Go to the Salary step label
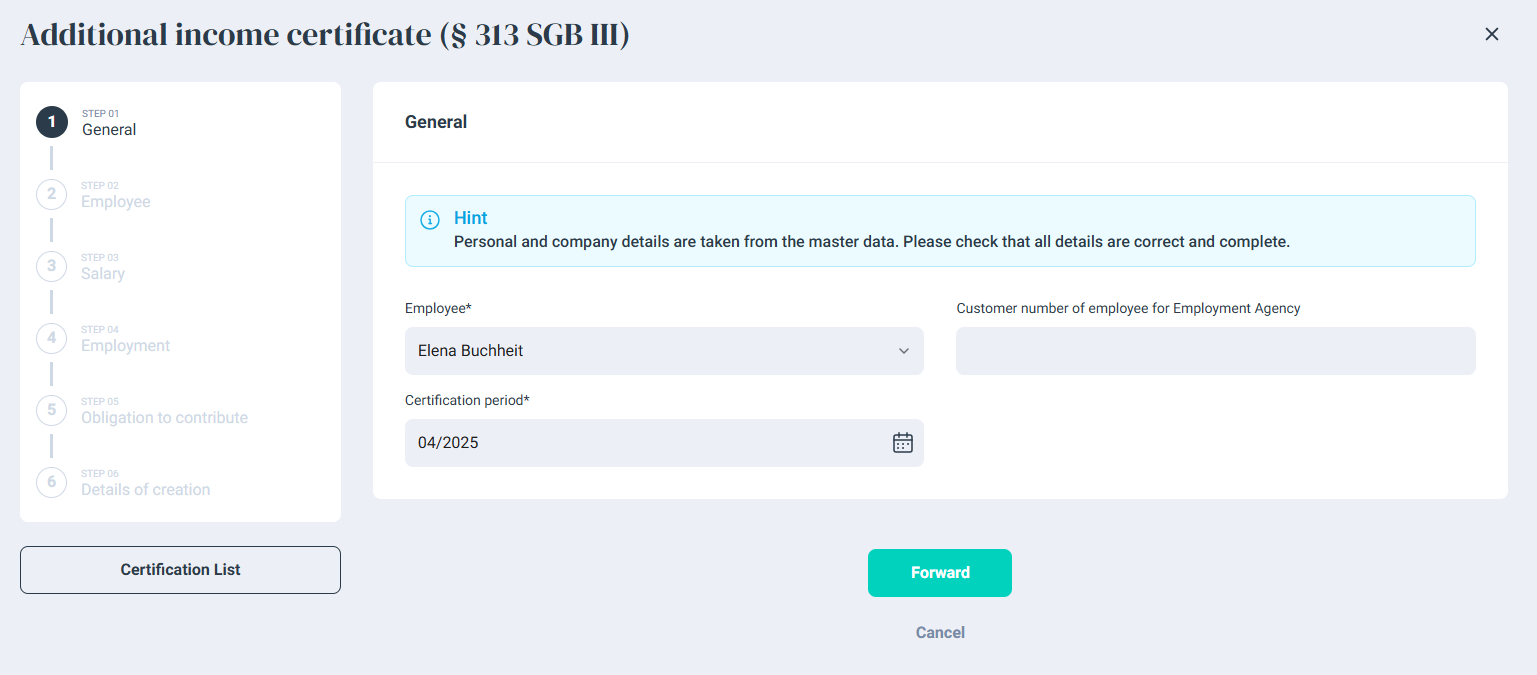 coord(103,274)
